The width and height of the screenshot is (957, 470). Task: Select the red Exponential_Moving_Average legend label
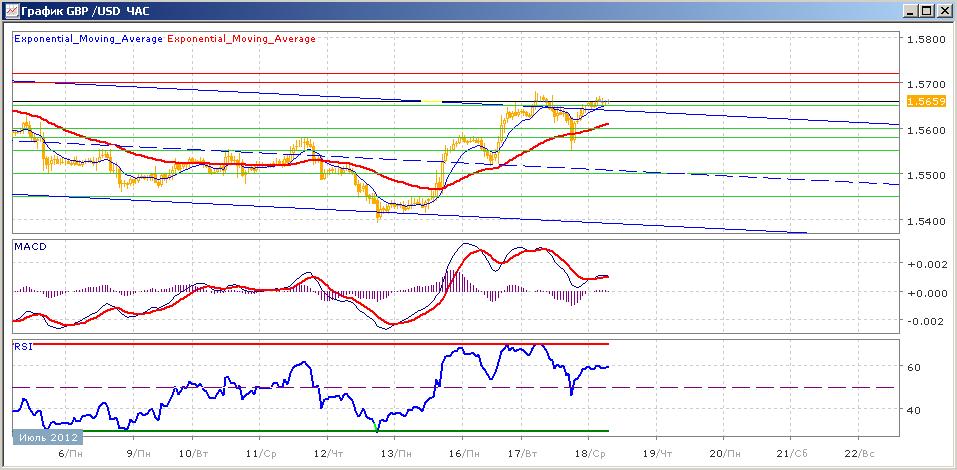click(x=241, y=39)
